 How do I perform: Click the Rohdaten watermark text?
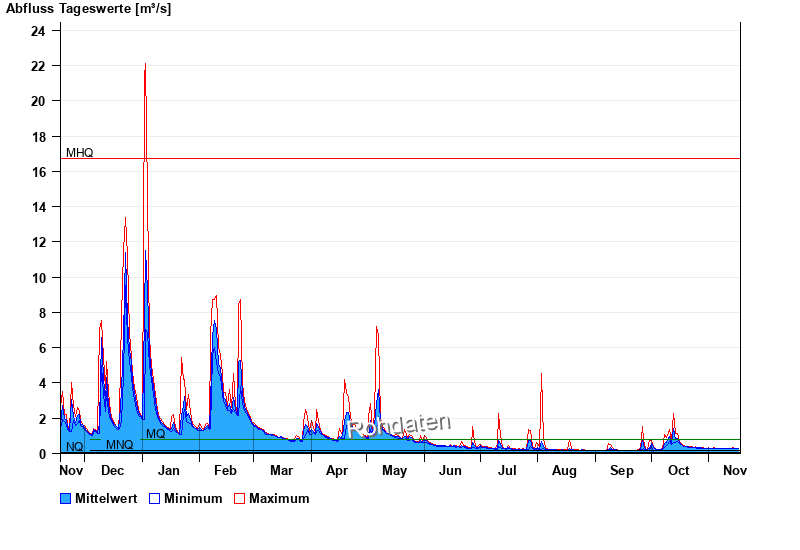click(x=400, y=426)
